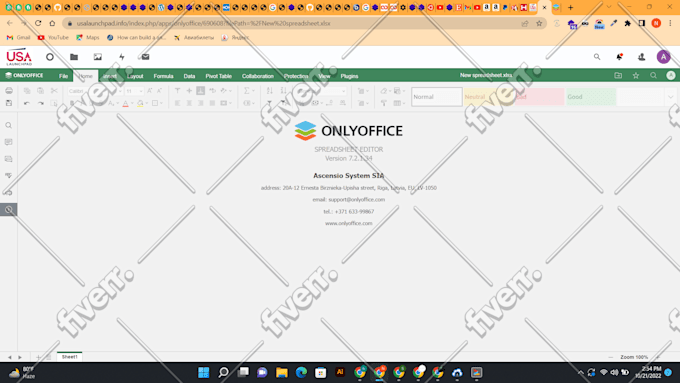Open the Files app folder icon
The image size is (680, 383).
[x=74, y=57]
